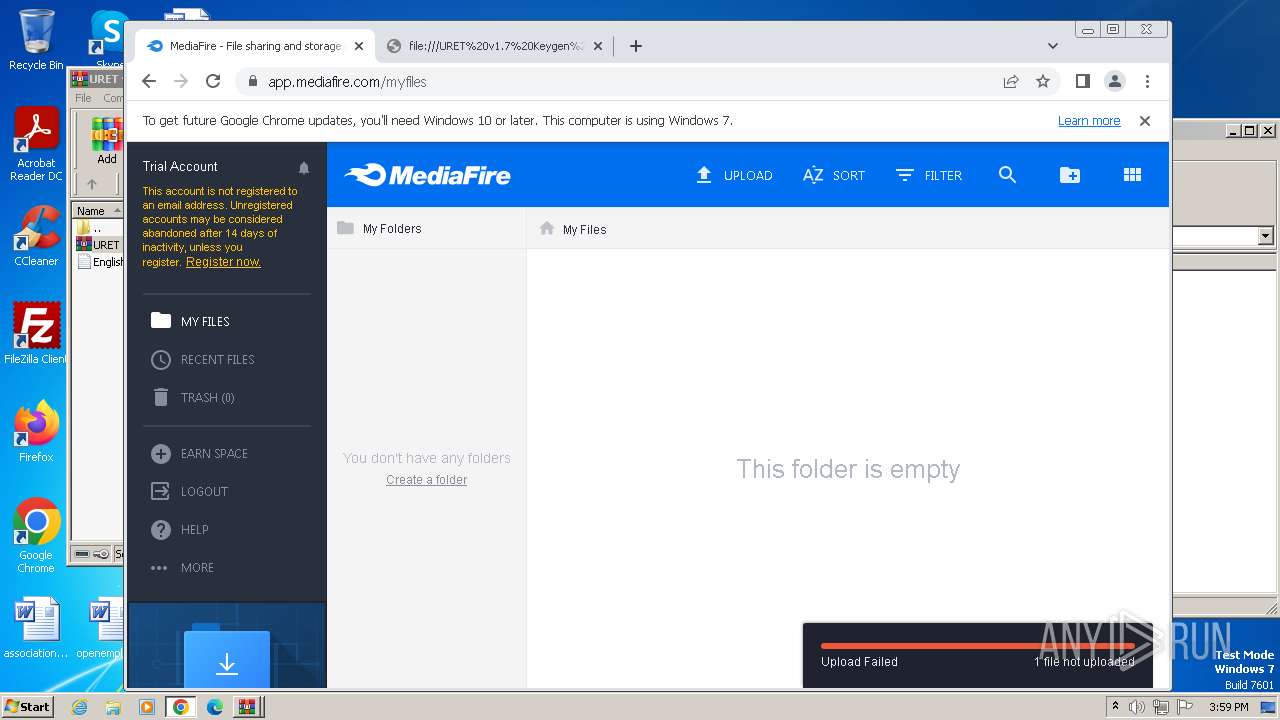Open Internet Explorer from taskbar
The height and width of the screenshot is (720, 1280).
[x=80, y=707]
